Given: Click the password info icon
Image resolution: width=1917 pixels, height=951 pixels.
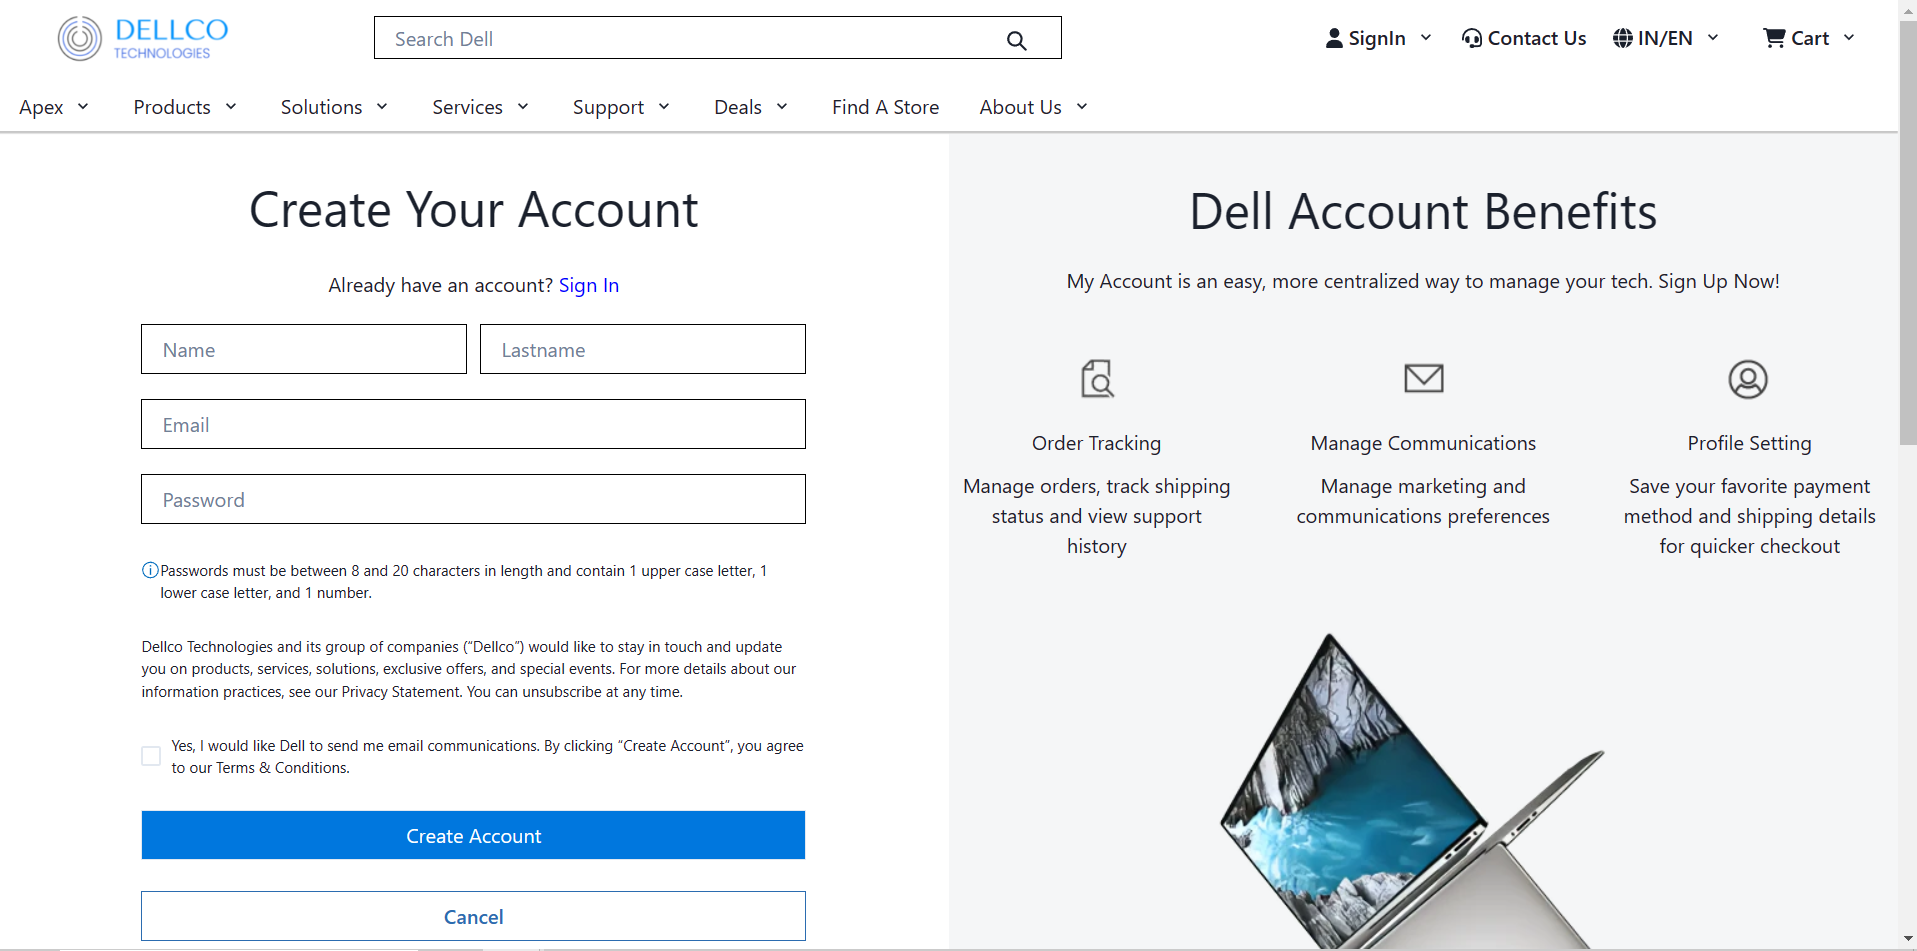Looking at the screenshot, I should 150,570.
